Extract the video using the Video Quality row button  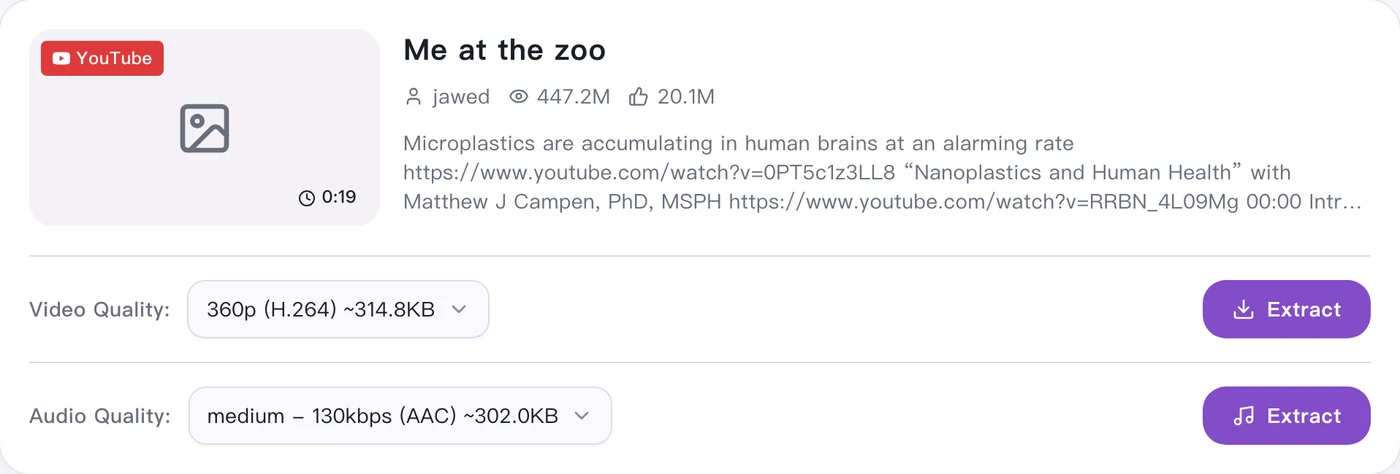[x=1286, y=309]
